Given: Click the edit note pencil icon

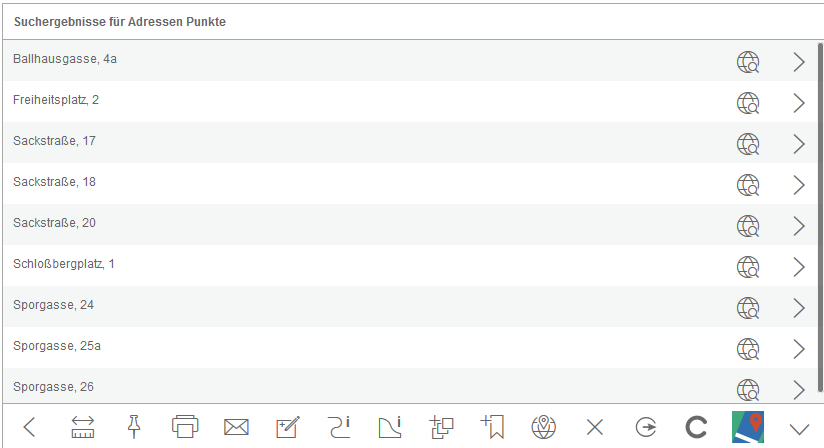Looking at the screenshot, I should pos(288,427).
